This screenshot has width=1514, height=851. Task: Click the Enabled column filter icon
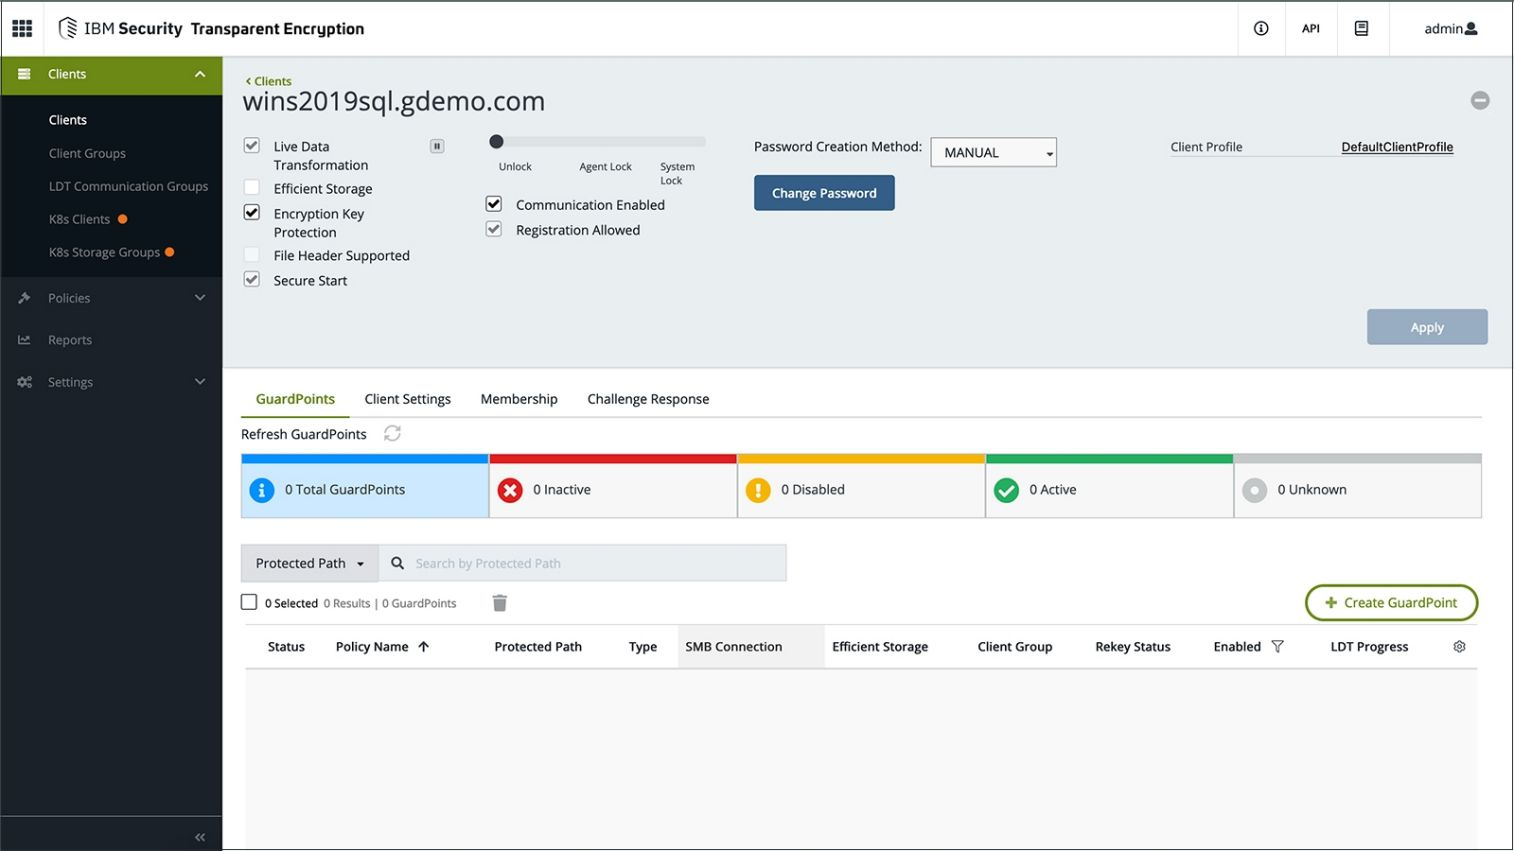point(1277,647)
